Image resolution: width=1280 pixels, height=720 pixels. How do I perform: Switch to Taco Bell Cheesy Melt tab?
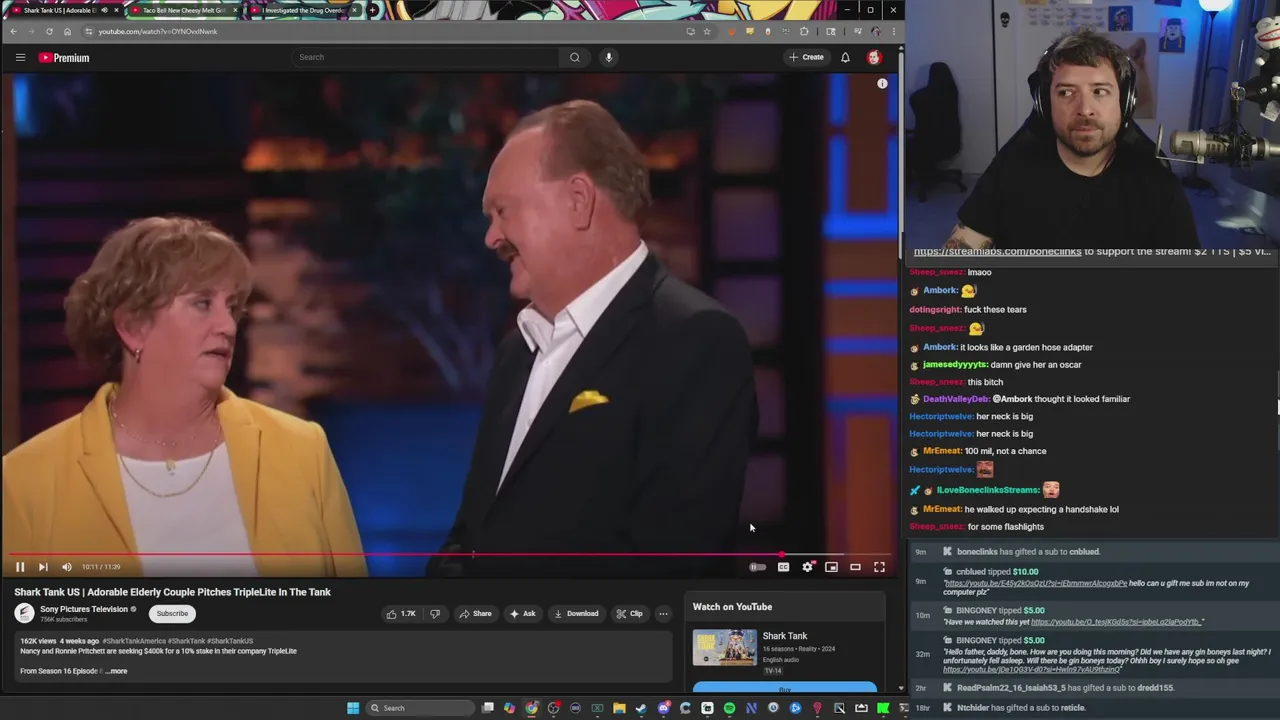pos(182,10)
